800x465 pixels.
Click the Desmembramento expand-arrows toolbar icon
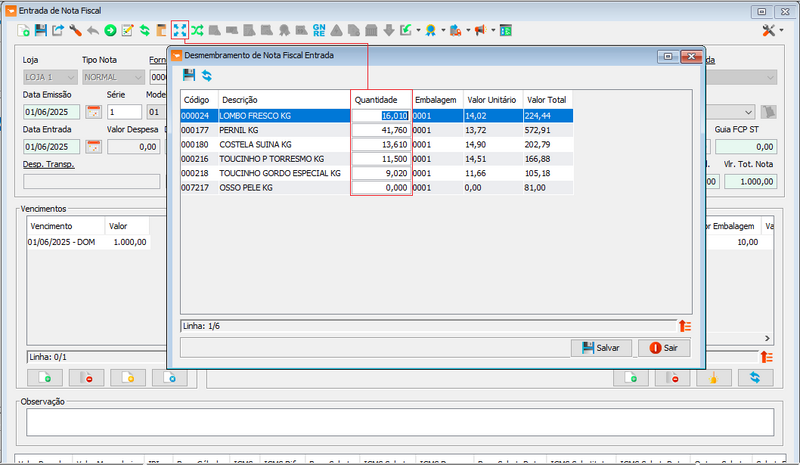pos(180,30)
